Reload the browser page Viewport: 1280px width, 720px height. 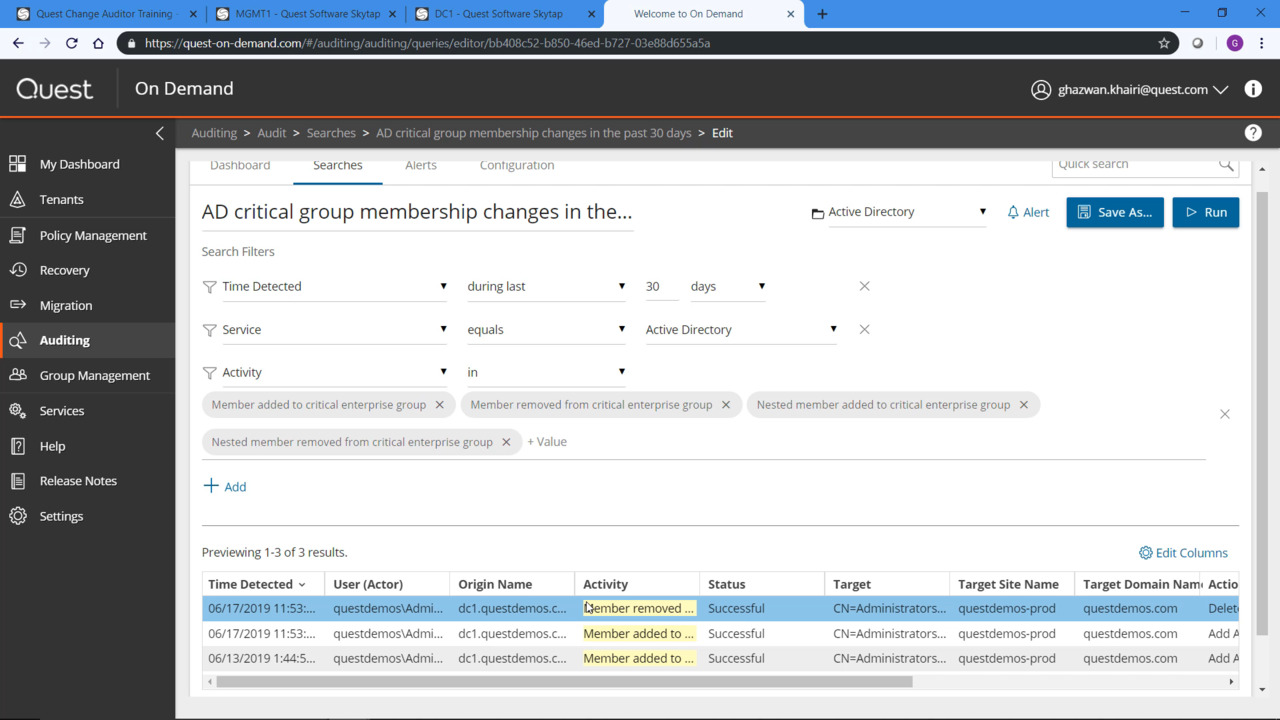pyautogui.click(x=71, y=43)
